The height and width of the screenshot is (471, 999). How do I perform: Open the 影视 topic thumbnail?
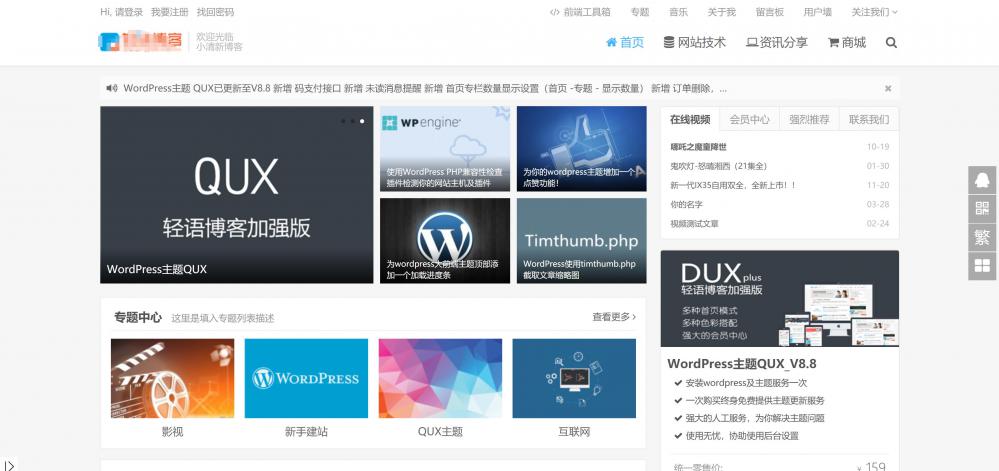point(173,378)
